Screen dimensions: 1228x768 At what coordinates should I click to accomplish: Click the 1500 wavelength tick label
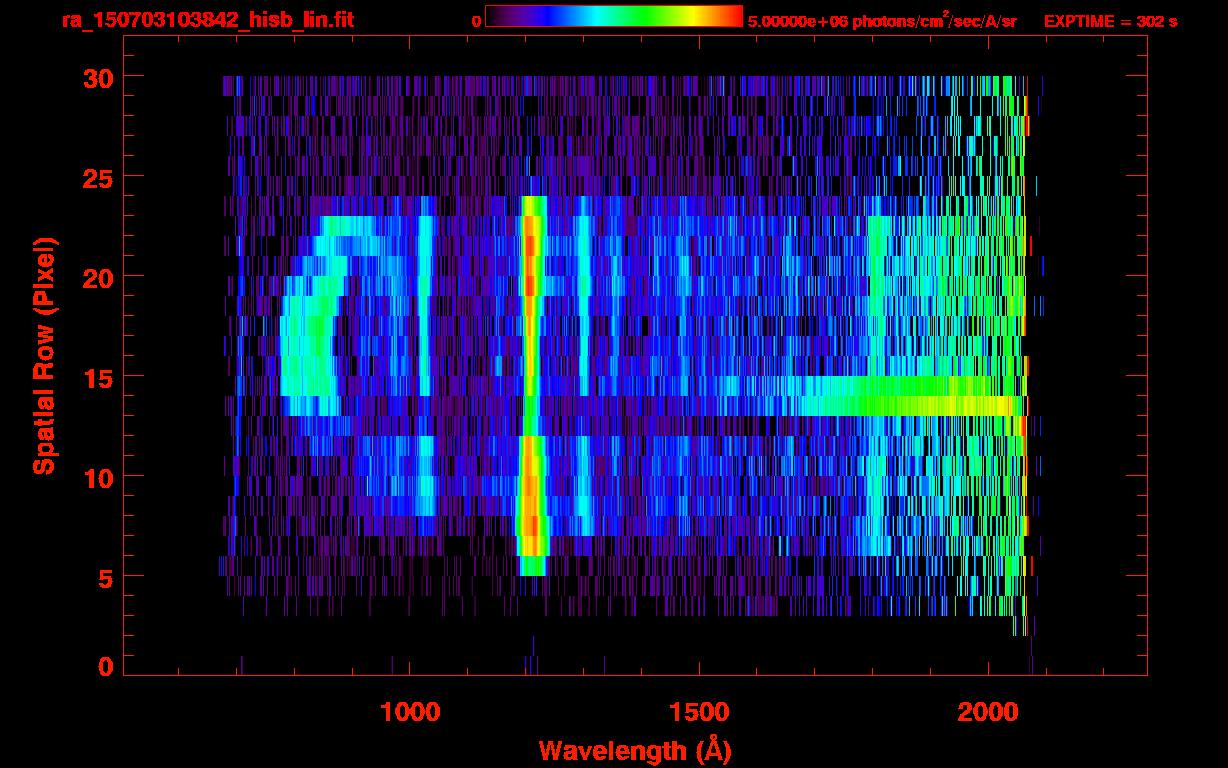(x=699, y=711)
